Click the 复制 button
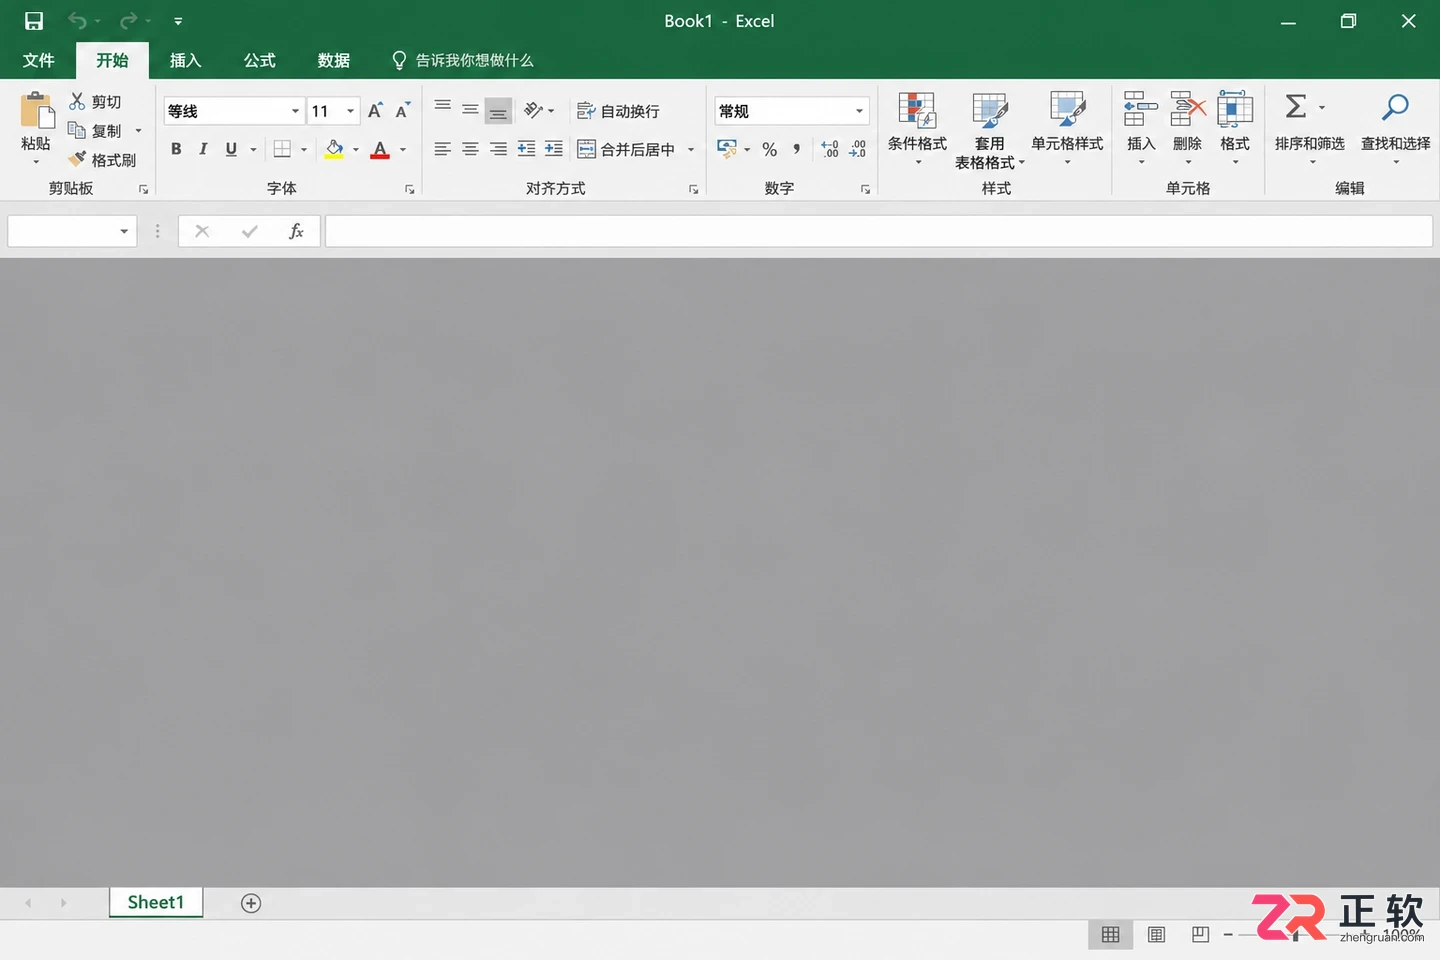The height and width of the screenshot is (960, 1440). [x=95, y=130]
